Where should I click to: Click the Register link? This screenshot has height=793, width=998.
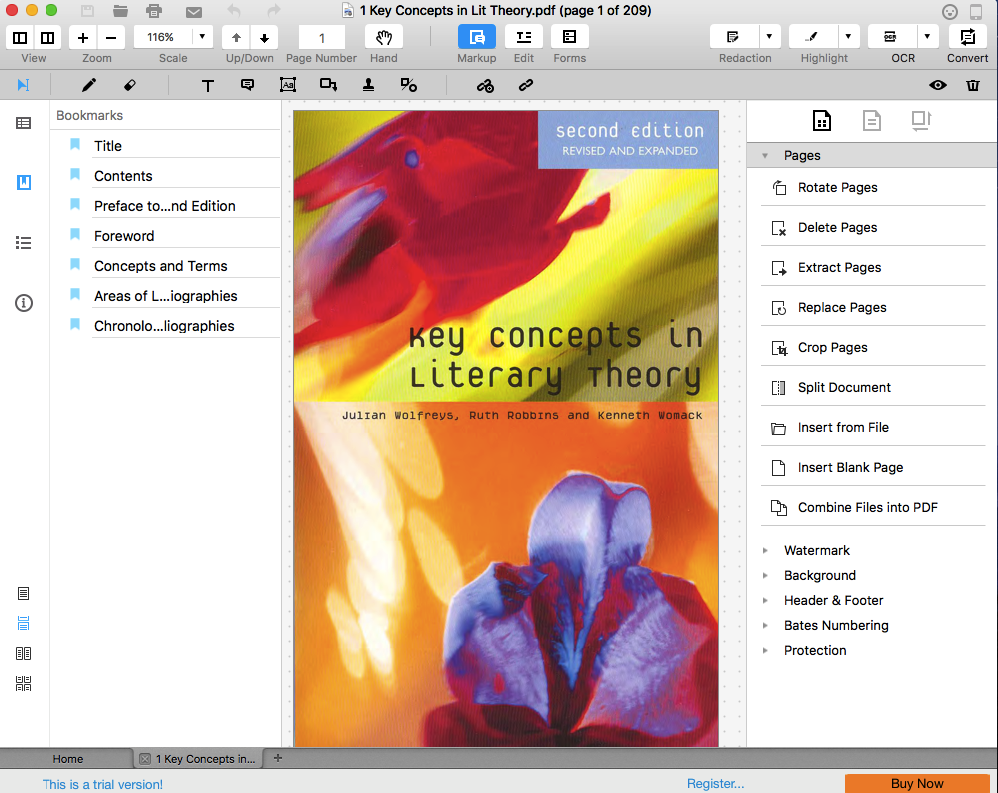click(x=715, y=784)
